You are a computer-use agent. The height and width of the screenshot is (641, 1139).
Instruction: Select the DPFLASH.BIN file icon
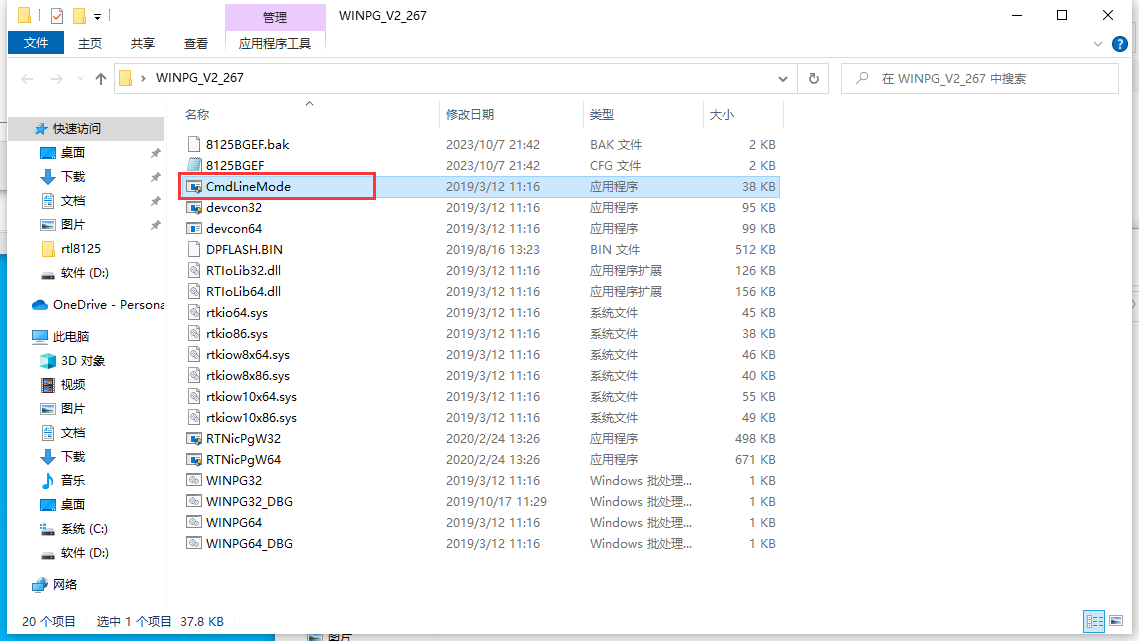click(195, 250)
